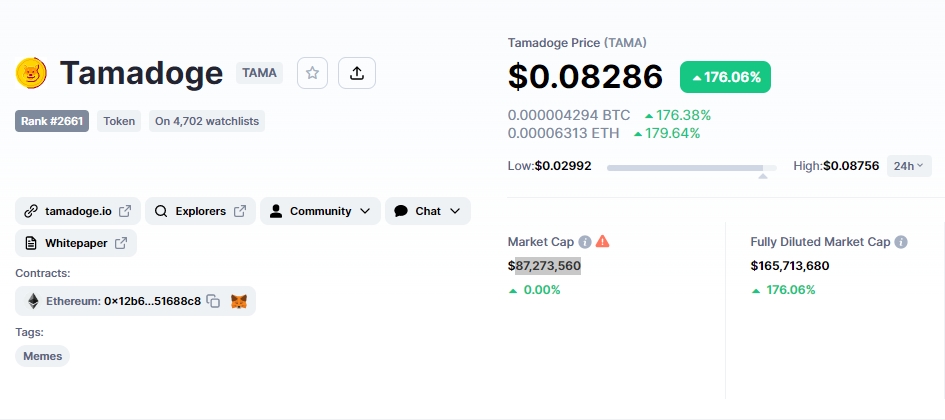Image resolution: width=945 pixels, height=420 pixels.
Task: Open the Explorers menu
Action: 200,211
